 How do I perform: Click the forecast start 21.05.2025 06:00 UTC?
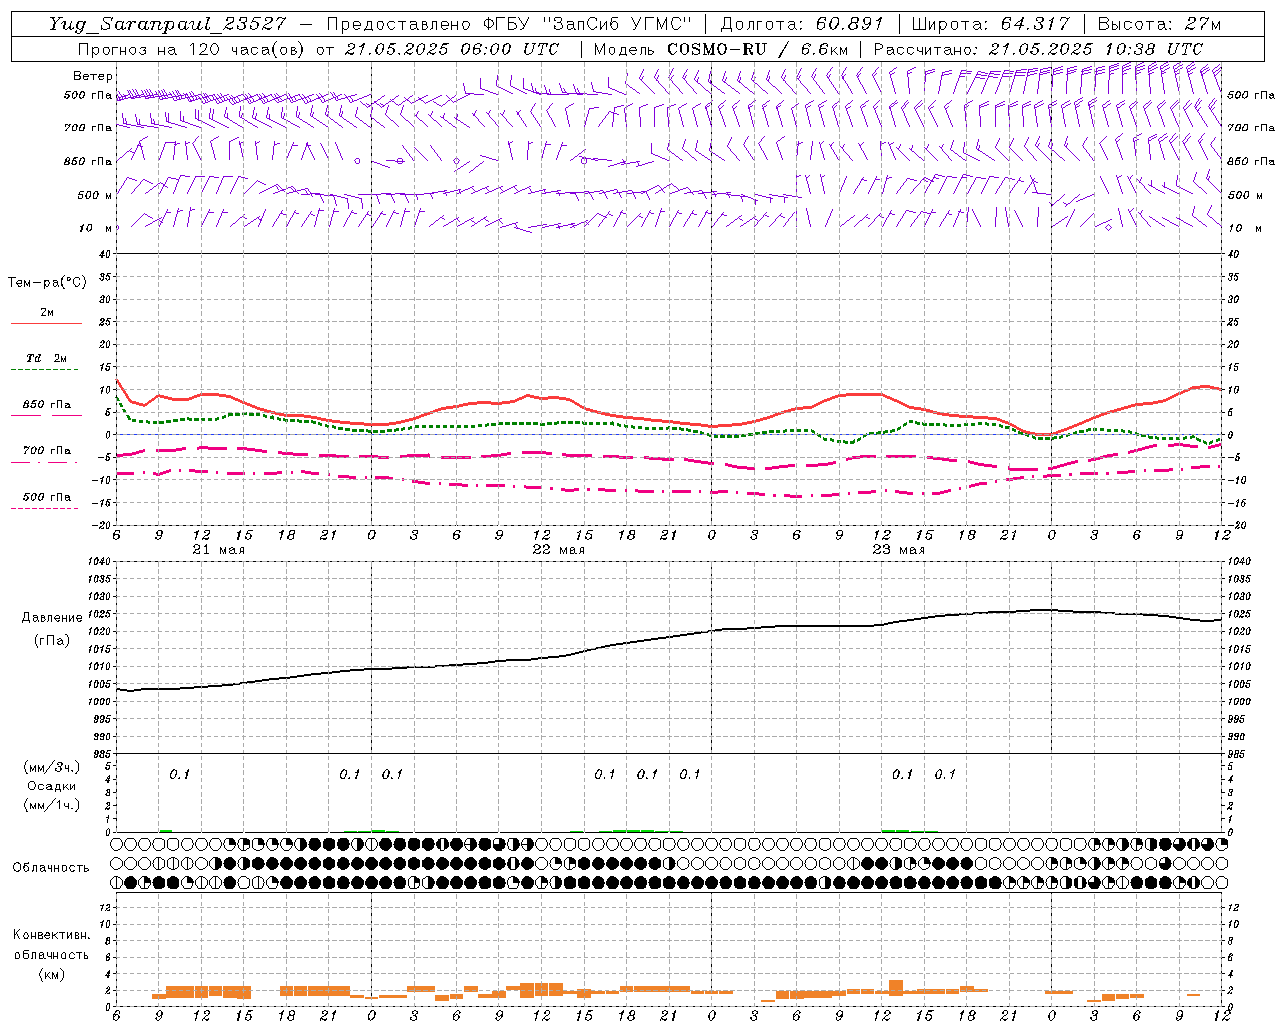(x=451, y=49)
